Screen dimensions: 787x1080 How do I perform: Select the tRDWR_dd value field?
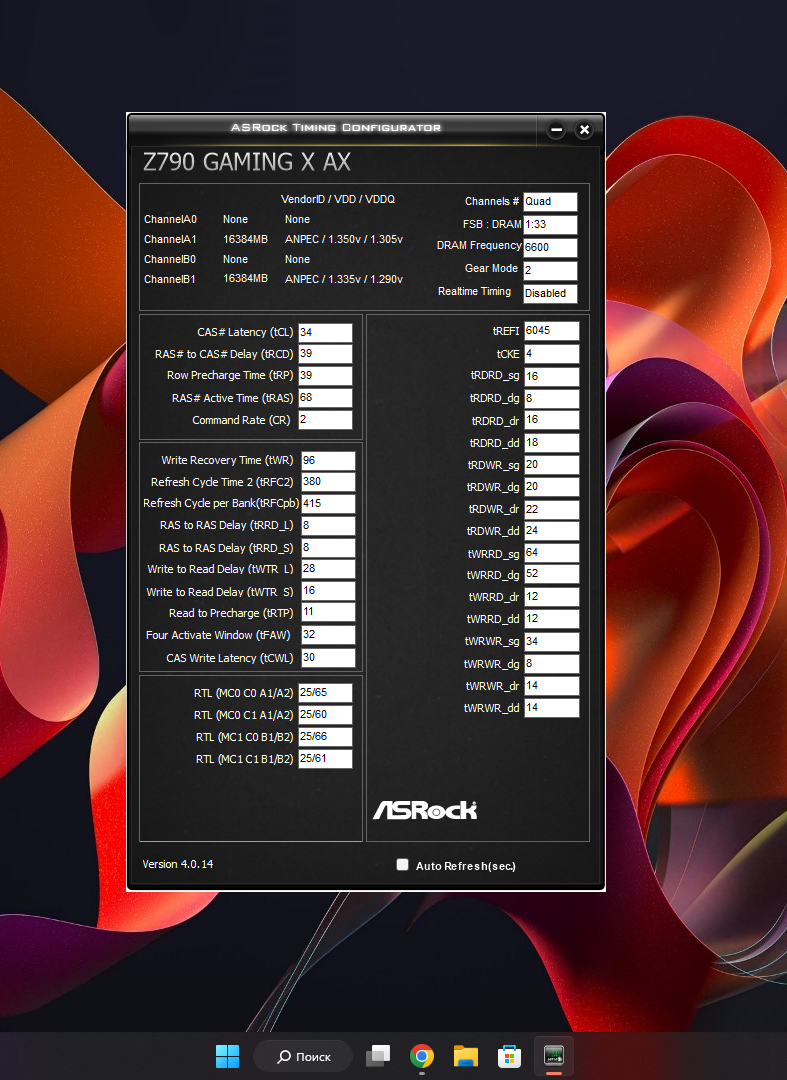click(x=552, y=531)
